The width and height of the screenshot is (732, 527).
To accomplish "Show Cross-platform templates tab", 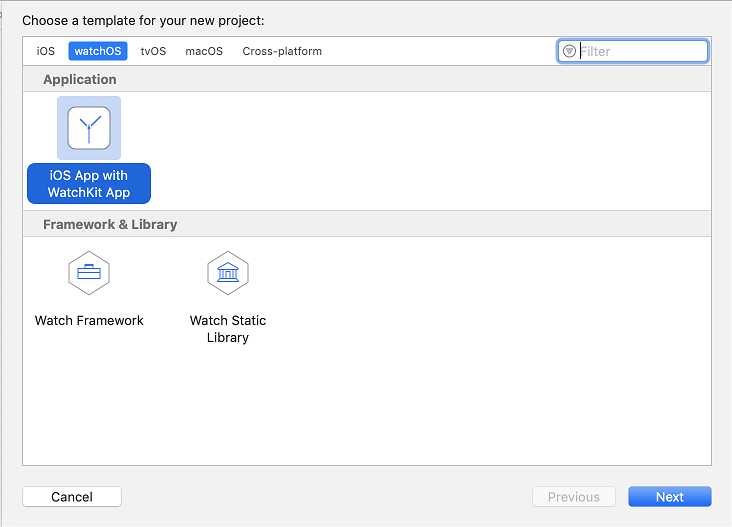I will pyautogui.click(x=282, y=51).
